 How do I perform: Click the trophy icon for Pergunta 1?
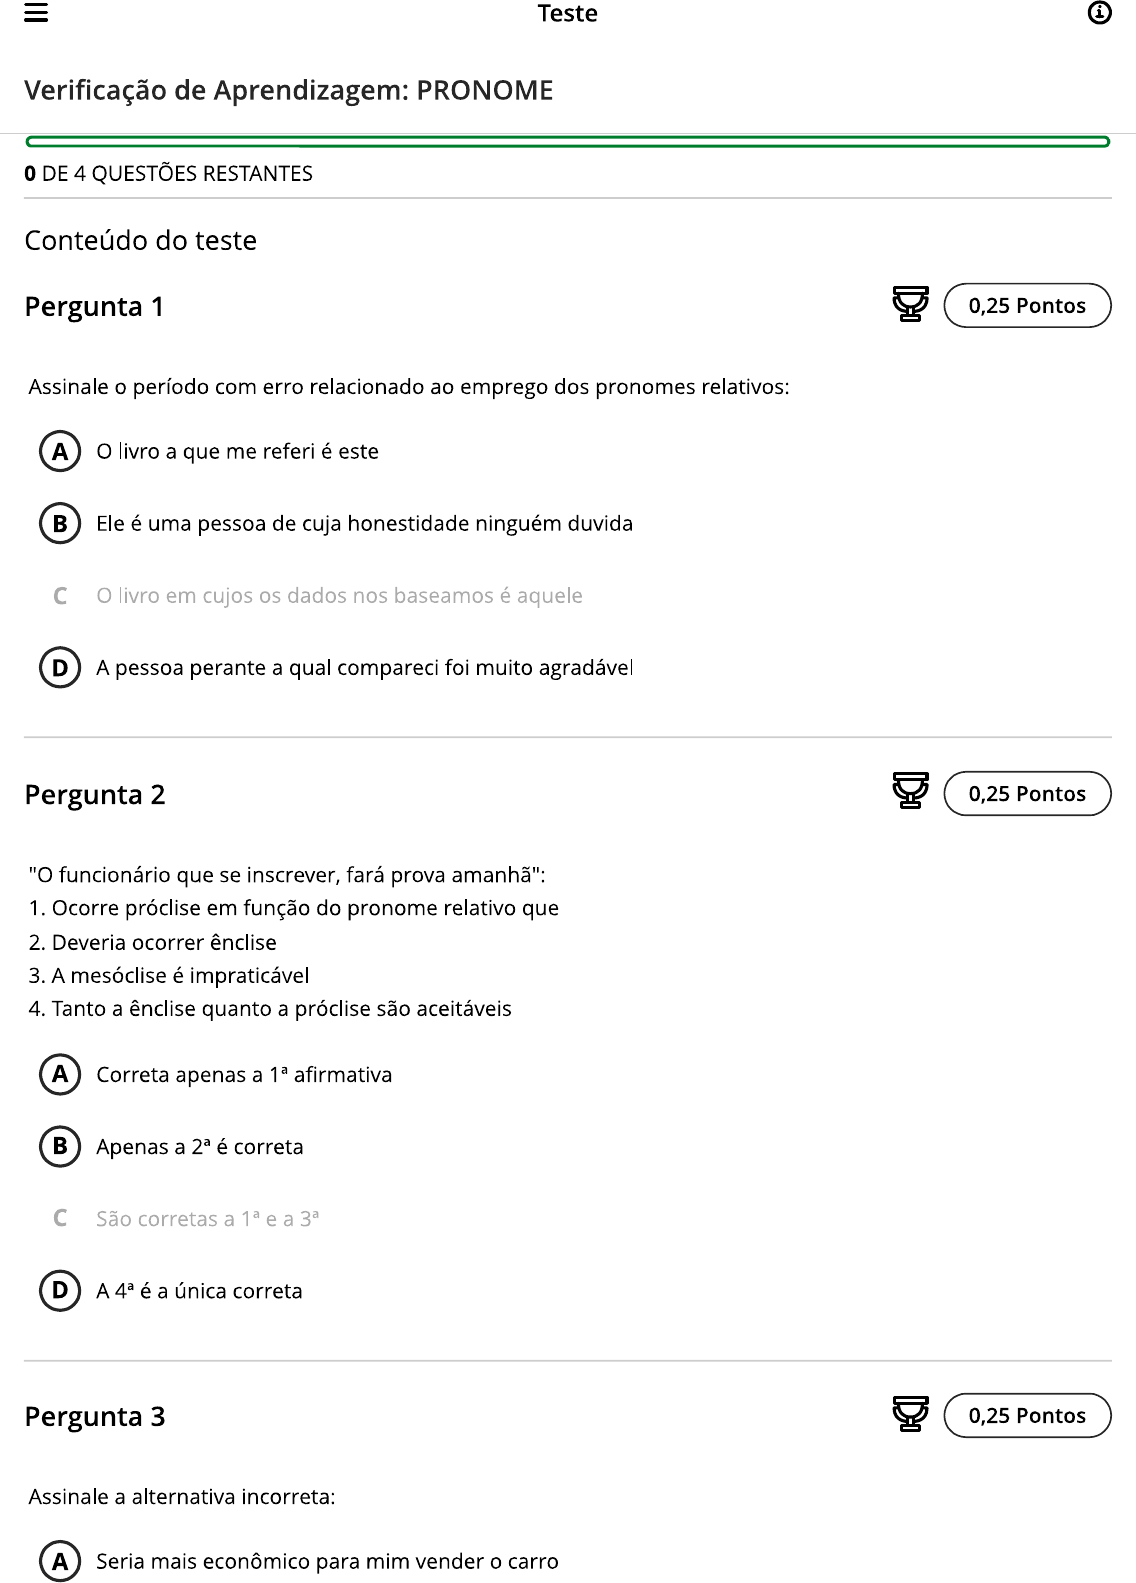click(x=910, y=304)
